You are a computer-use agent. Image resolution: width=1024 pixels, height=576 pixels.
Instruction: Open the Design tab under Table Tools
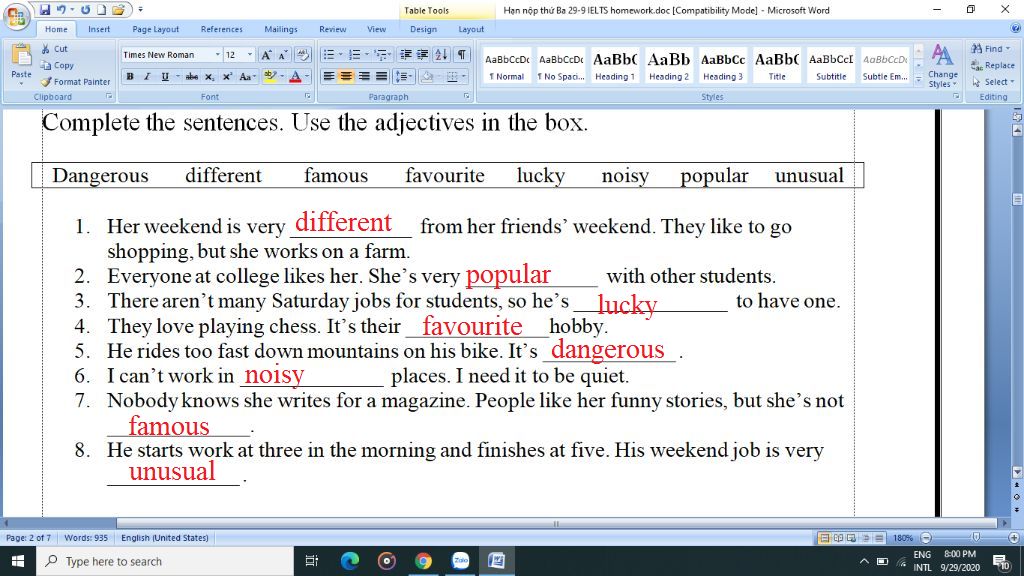click(x=423, y=29)
